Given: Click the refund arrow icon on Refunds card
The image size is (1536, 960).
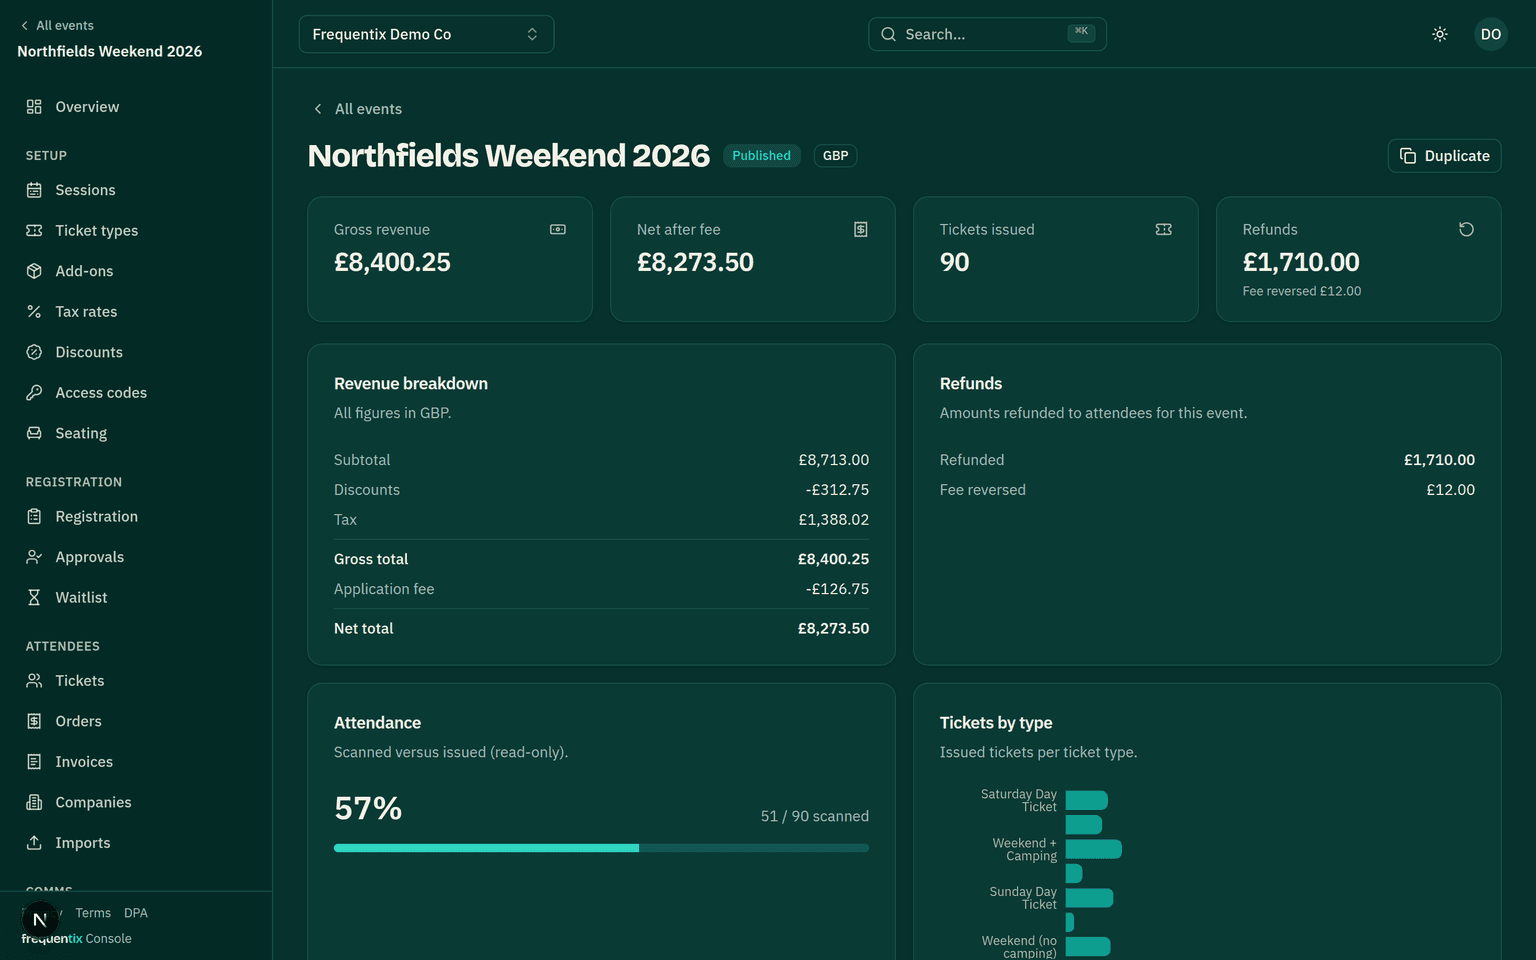Looking at the screenshot, I should pyautogui.click(x=1467, y=229).
